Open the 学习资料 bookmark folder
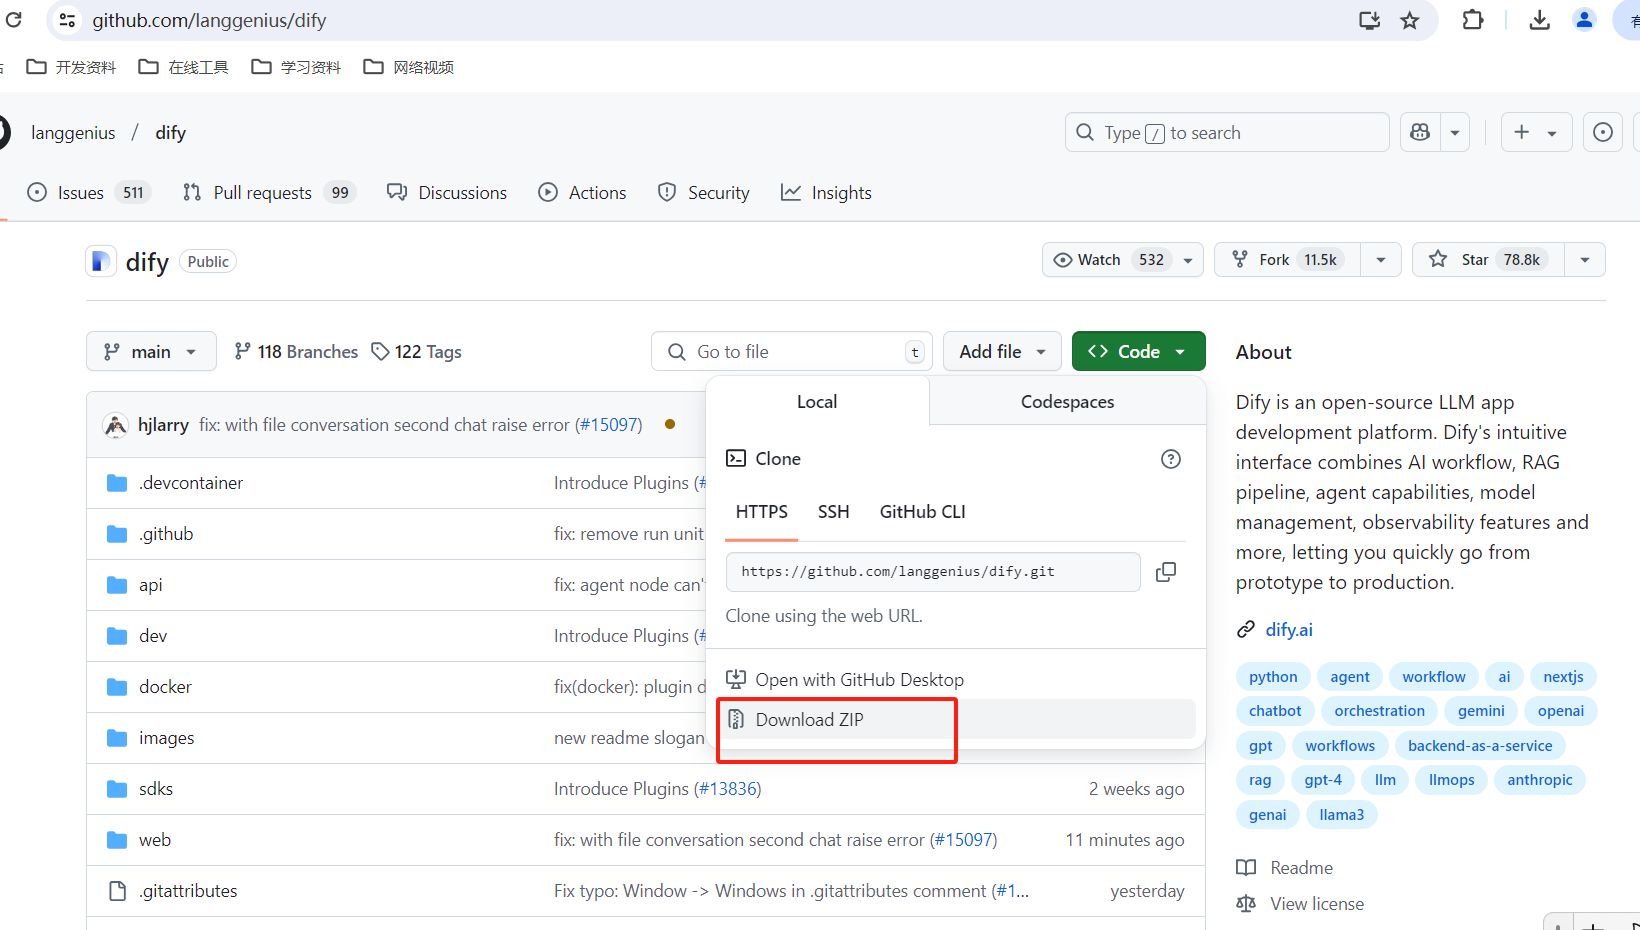Viewport: 1640px width, 930px height. click(296, 67)
